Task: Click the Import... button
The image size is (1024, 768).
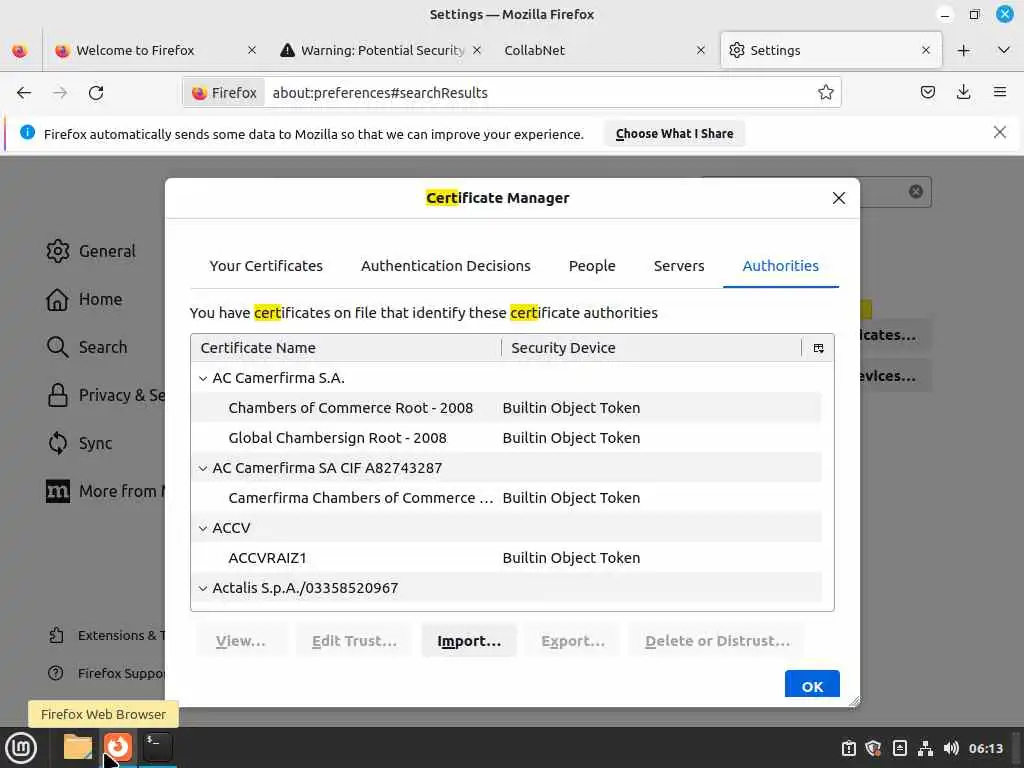Action: coord(469,641)
